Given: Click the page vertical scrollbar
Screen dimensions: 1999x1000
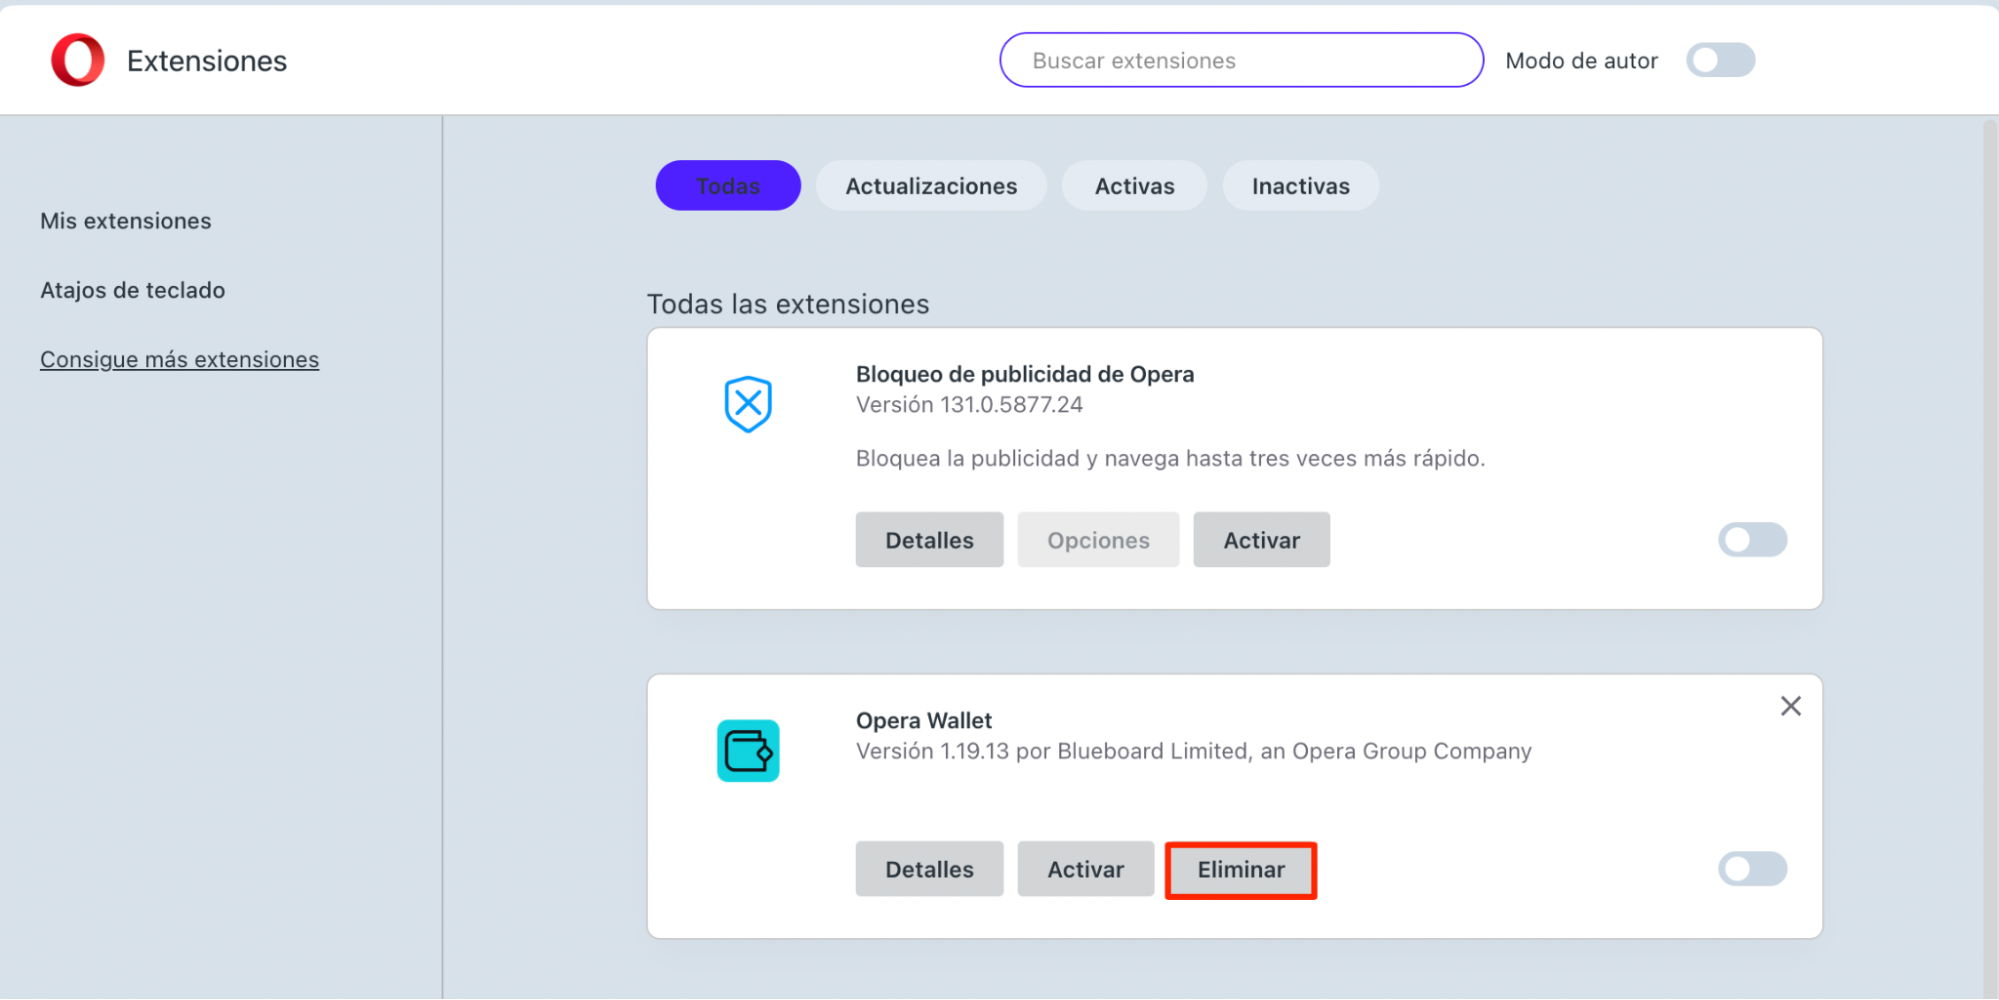Looking at the screenshot, I should [1990, 560].
